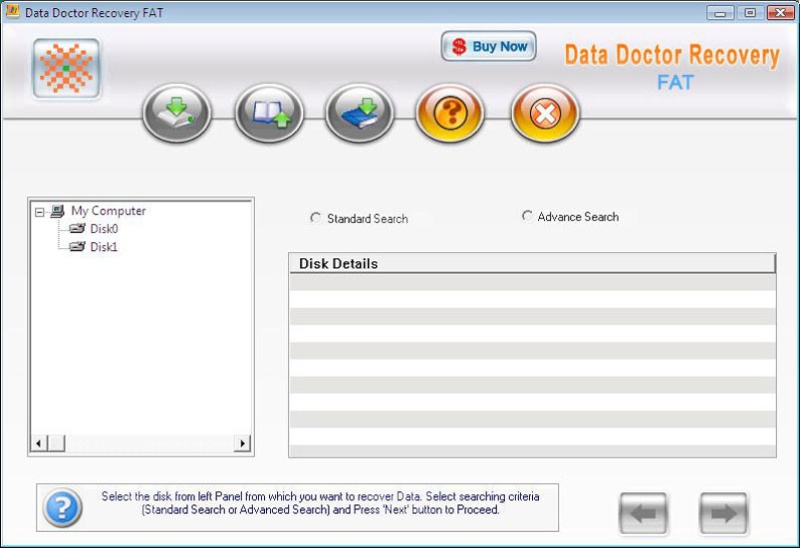Screen dimensions: 800x548
Task: Open Help via the question mark button
Action: coord(450,113)
